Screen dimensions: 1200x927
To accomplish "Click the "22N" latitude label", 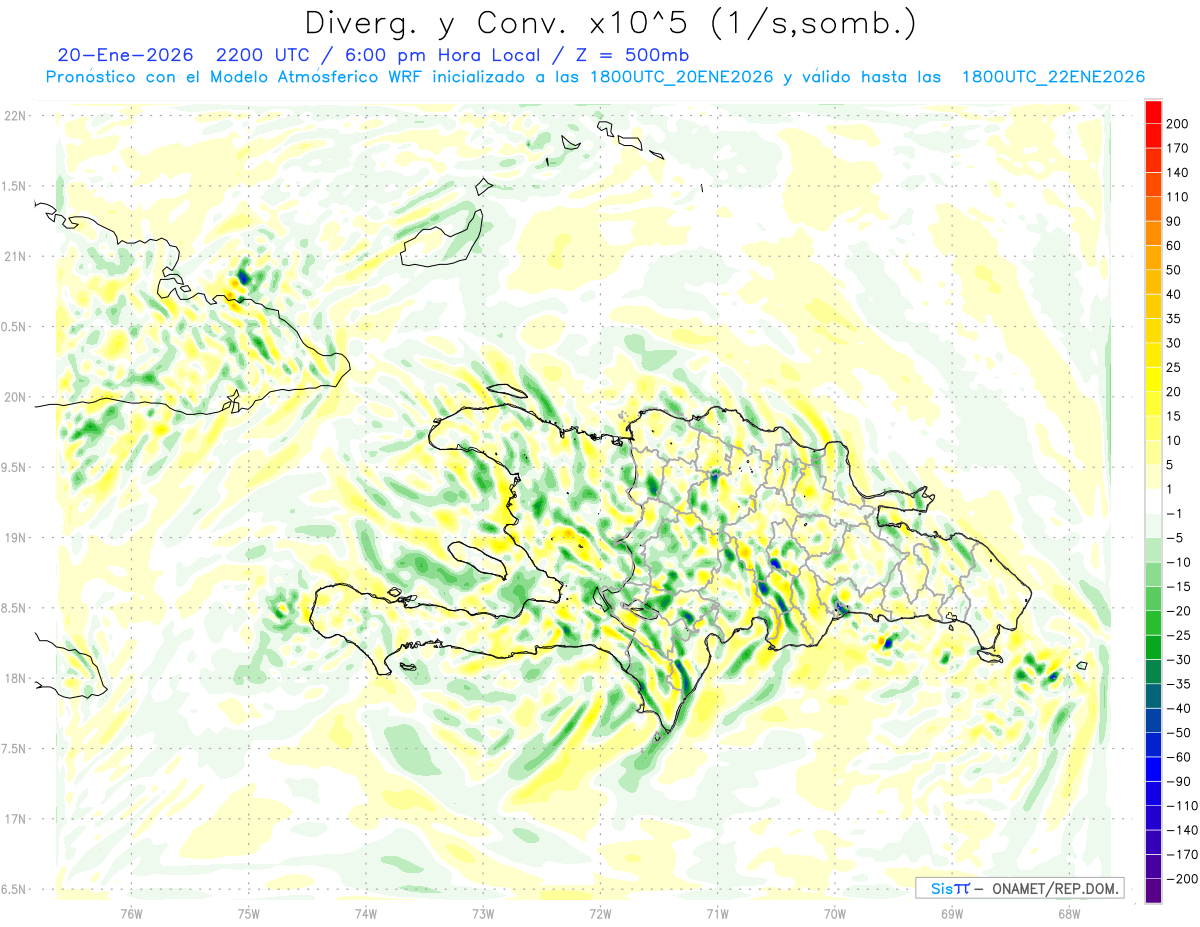I will [14, 116].
